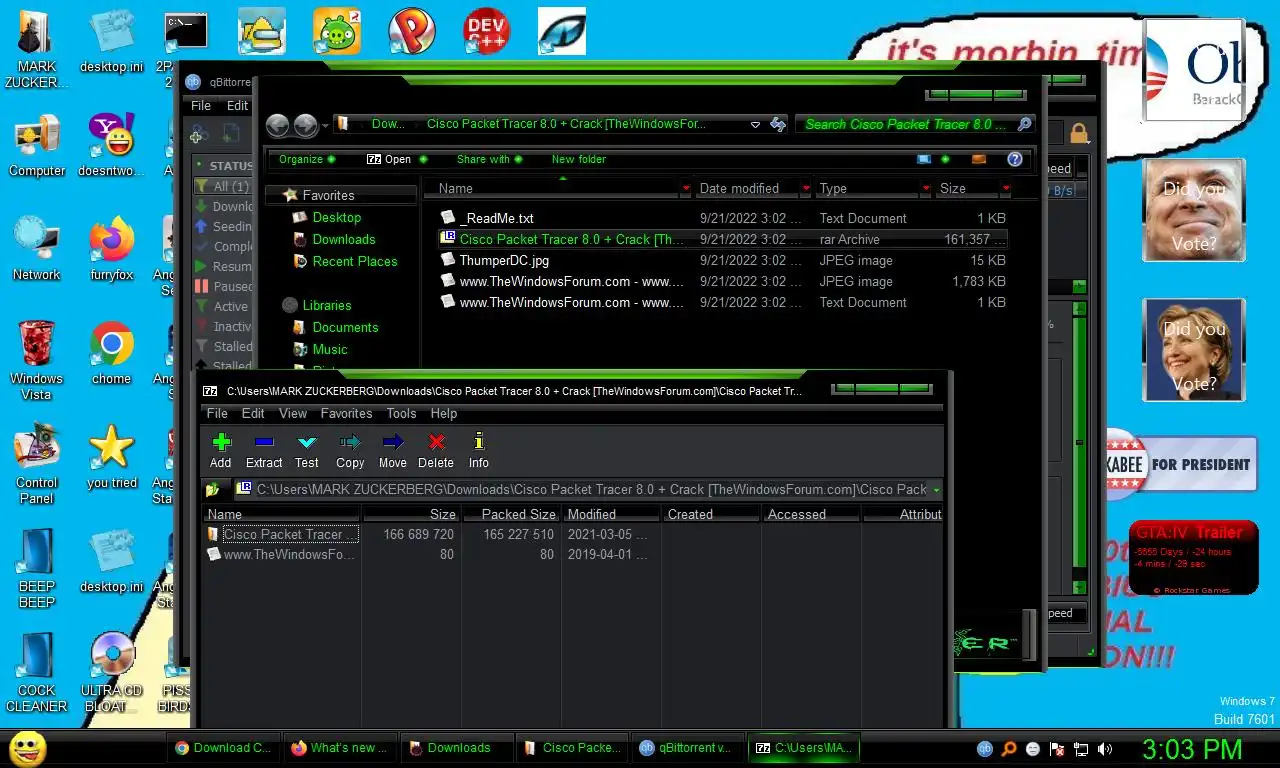The image size is (1280, 768).
Task: Open the Organize menu in Explorer
Action: [x=307, y=159]
